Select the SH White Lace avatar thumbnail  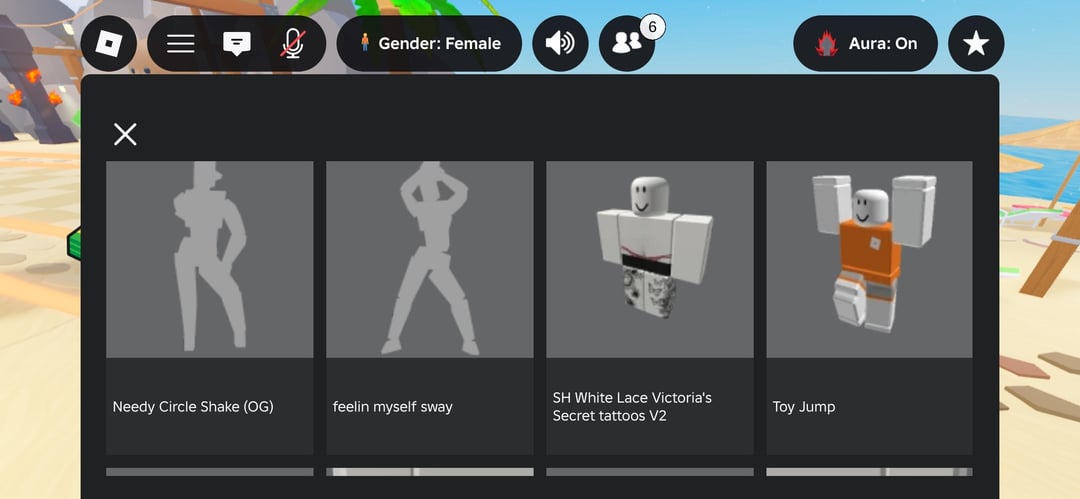(x=649, y=259)
